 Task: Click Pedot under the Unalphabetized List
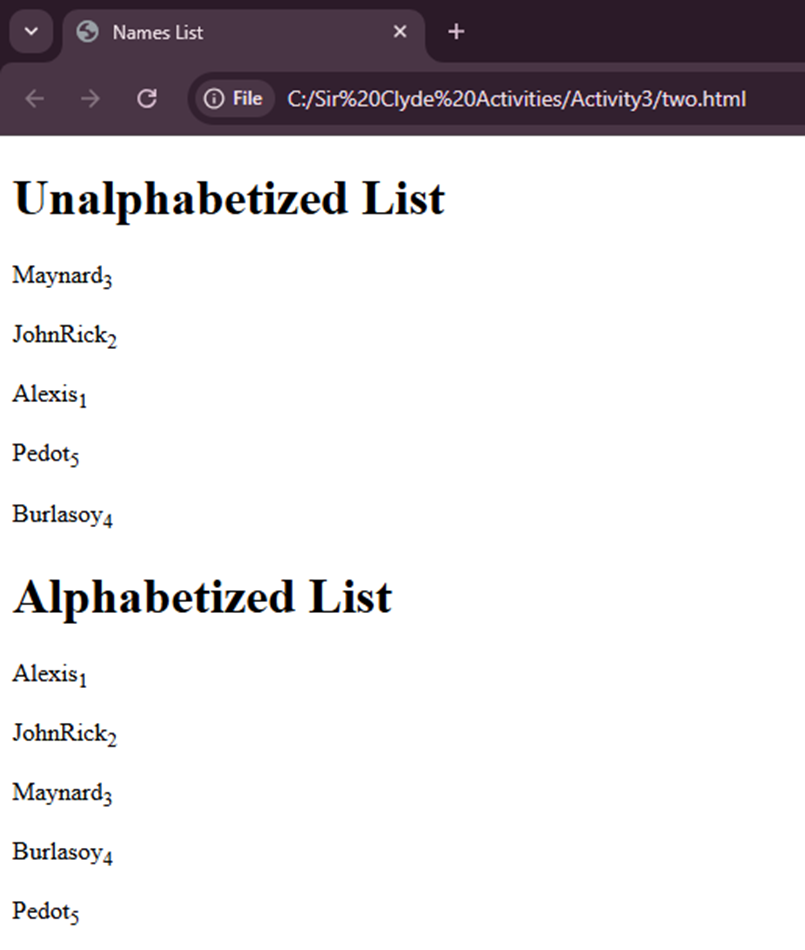45,455
